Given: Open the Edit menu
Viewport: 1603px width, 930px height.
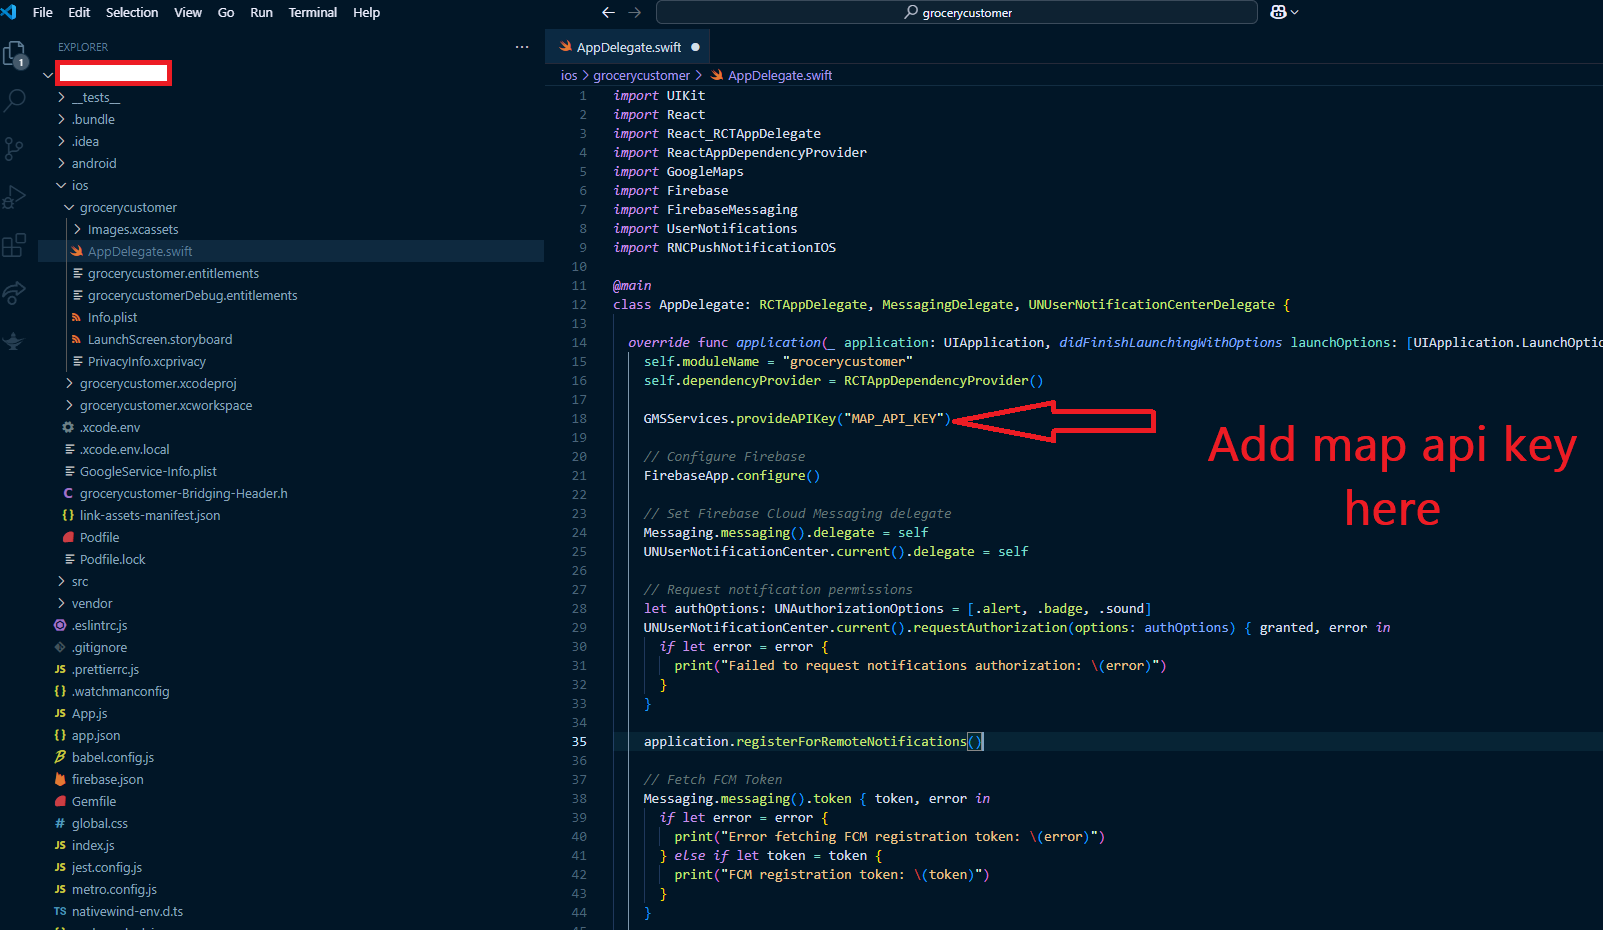Looking at the screenshot, I should (79, 12).
